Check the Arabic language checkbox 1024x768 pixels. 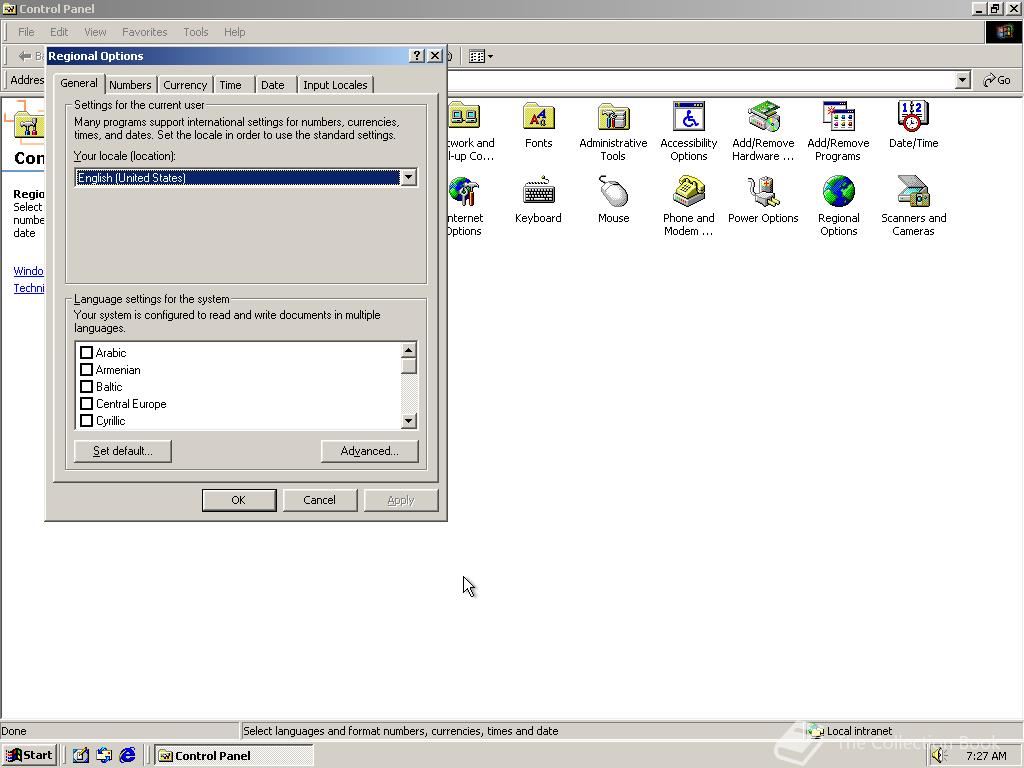click(x=86, y=353)
